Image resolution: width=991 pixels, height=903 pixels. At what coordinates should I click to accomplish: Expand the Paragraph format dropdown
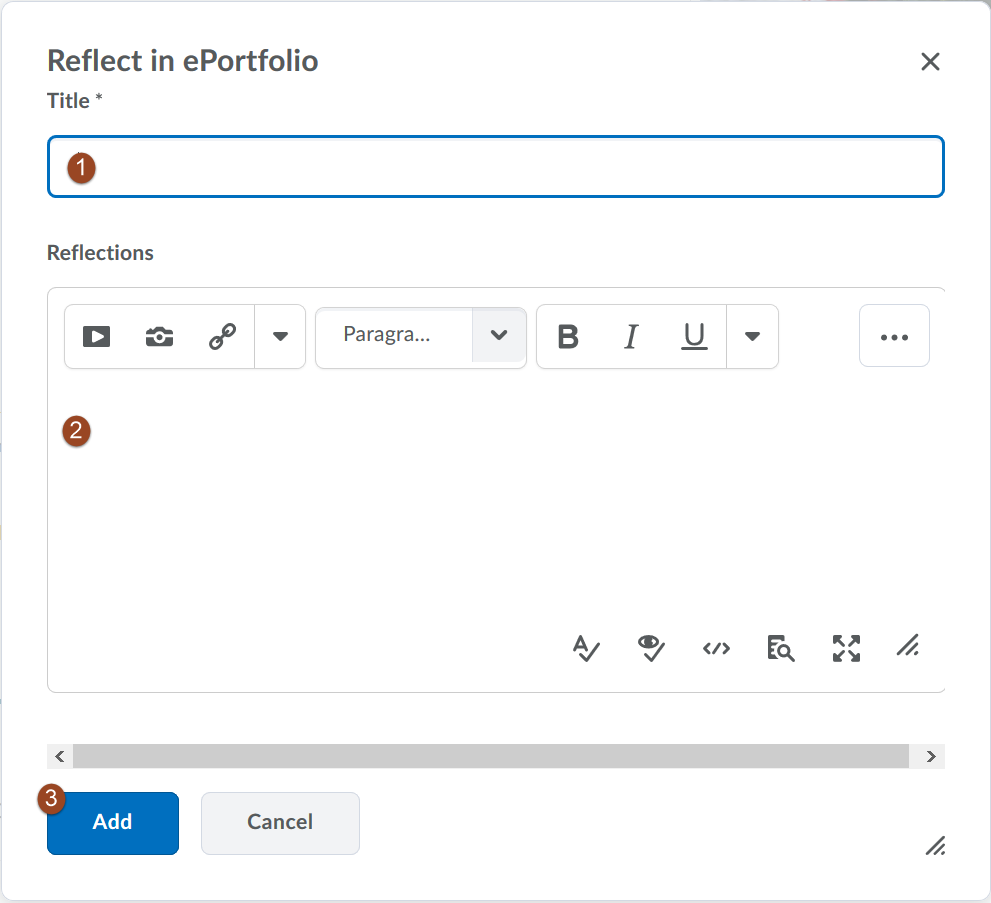point(499,335)
